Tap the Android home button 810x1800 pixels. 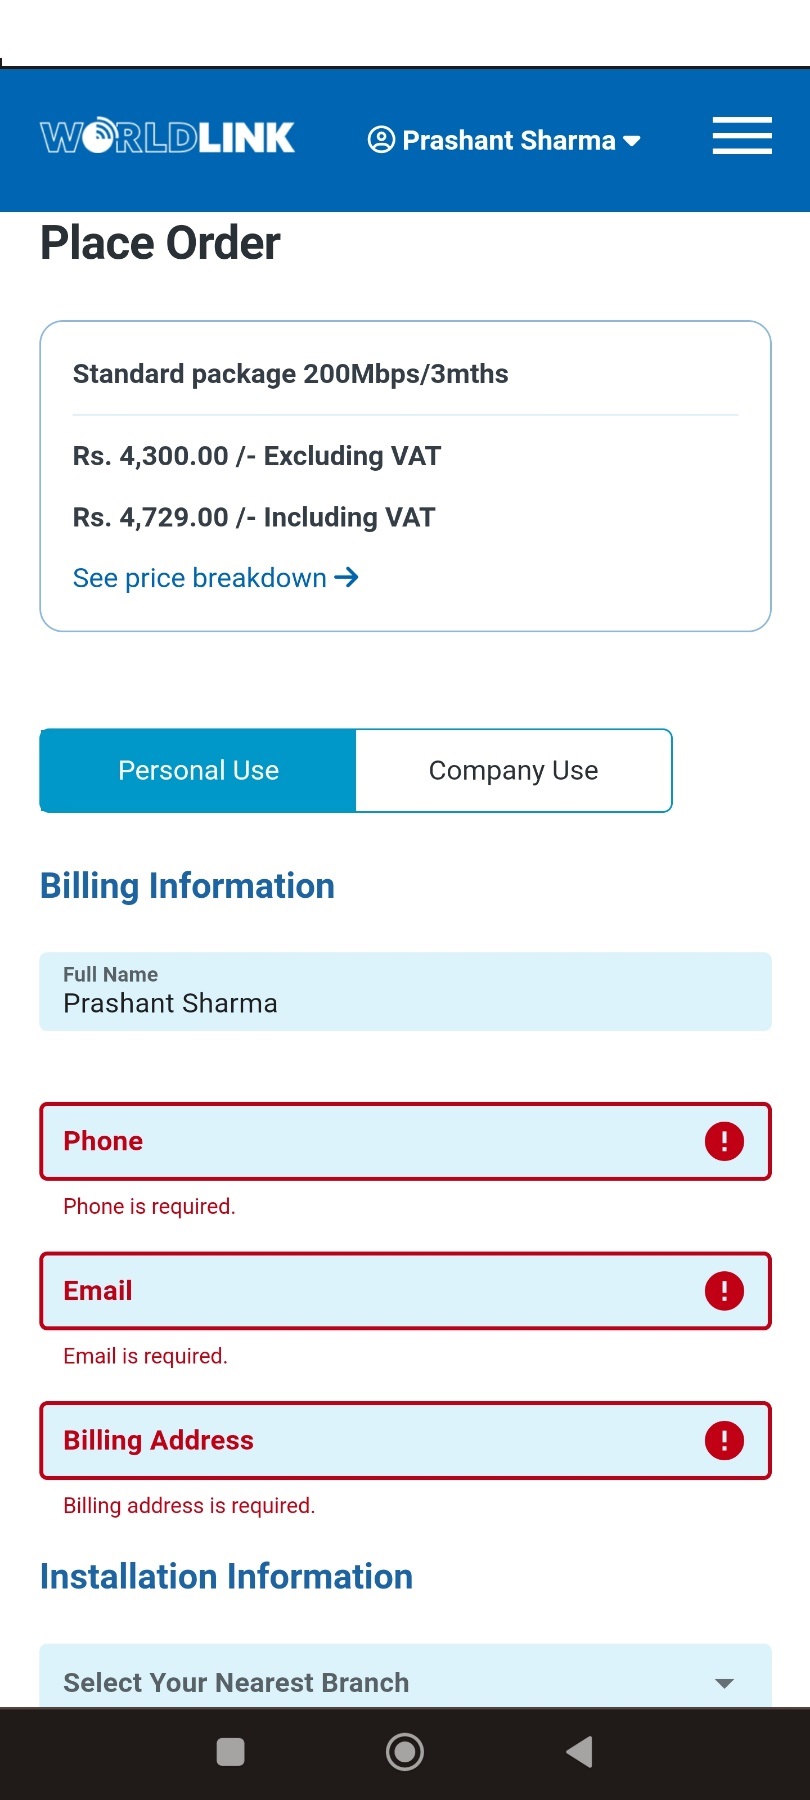pos(404,1751)
